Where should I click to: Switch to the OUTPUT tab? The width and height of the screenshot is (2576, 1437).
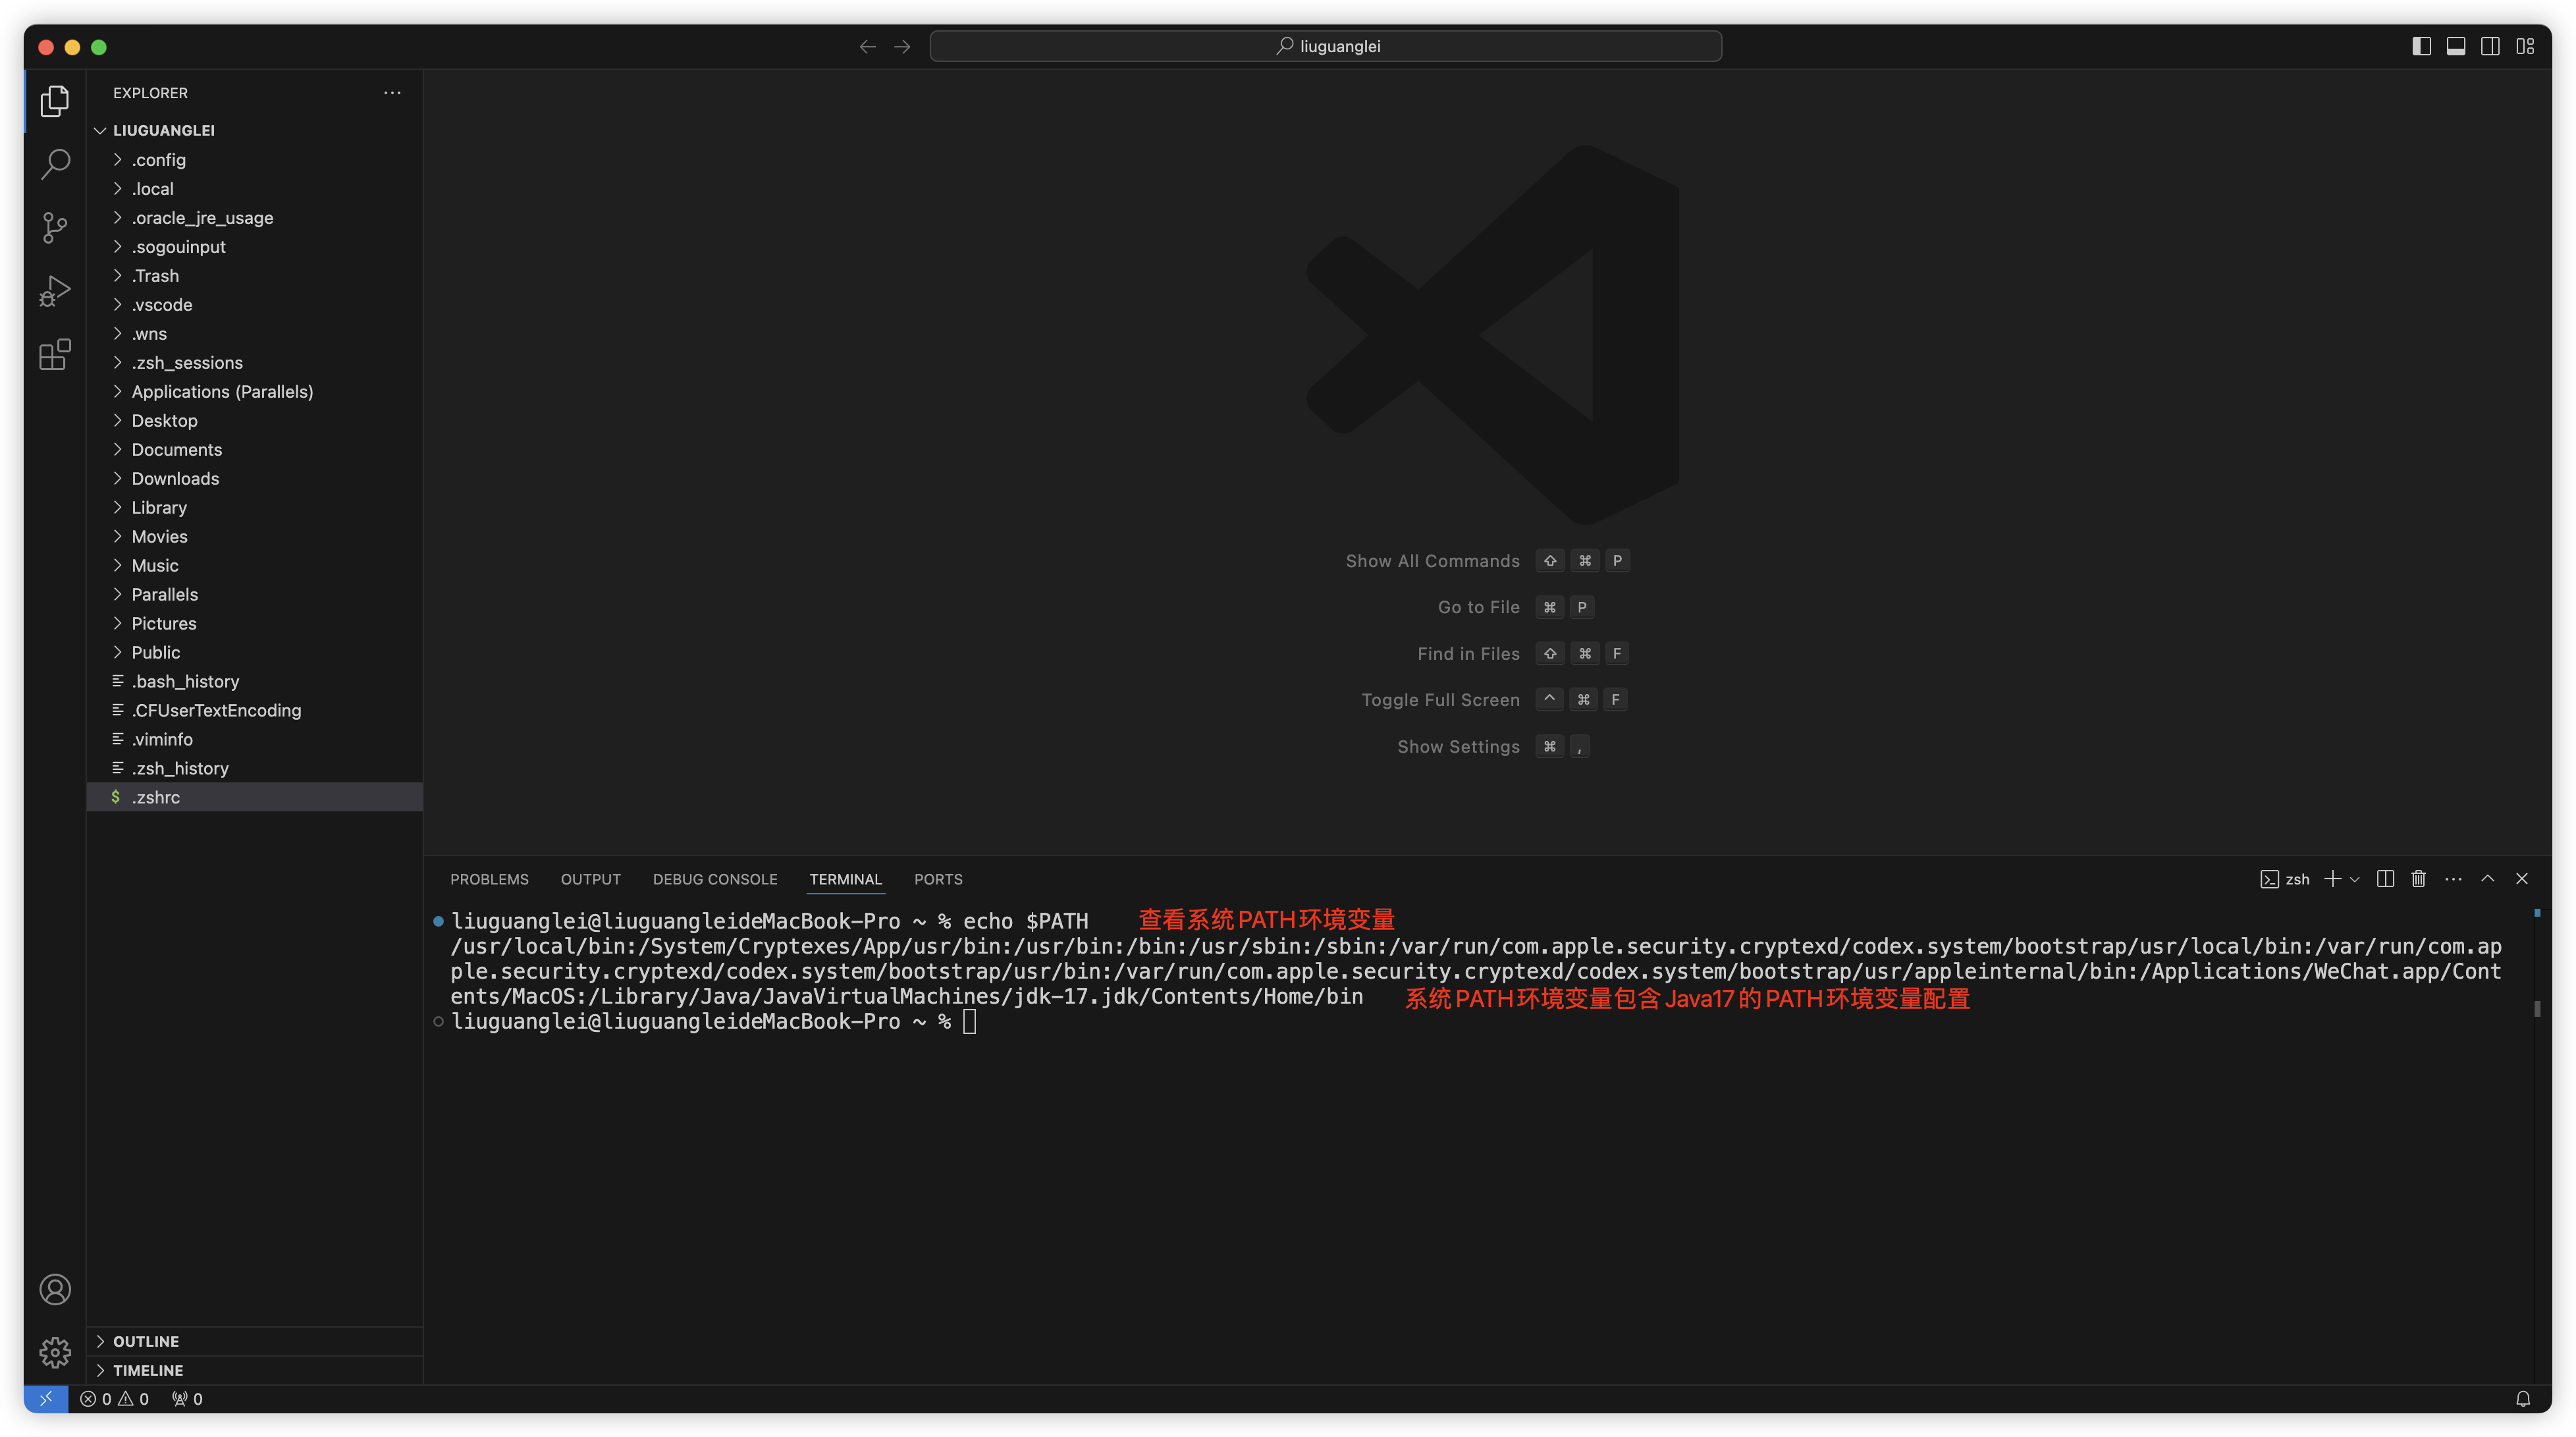pyautogui.click(x=590, y=879)
